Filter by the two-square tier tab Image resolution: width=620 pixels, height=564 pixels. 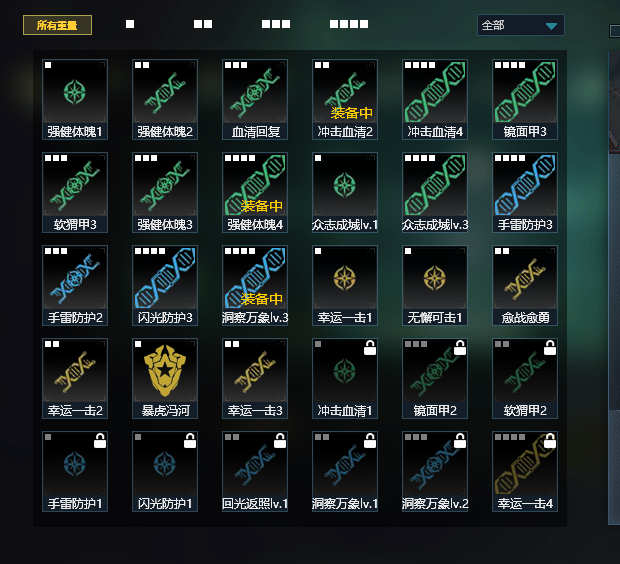point(203,25)
